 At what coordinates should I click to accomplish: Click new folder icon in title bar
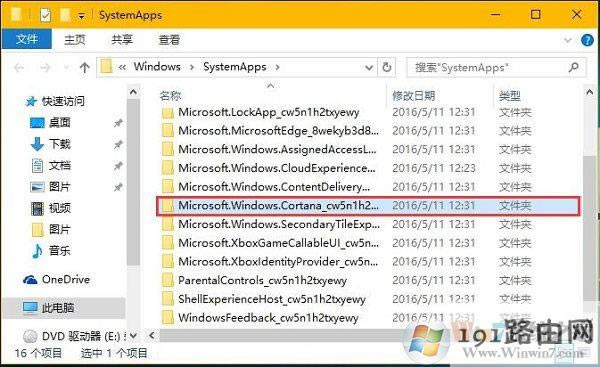65,15
